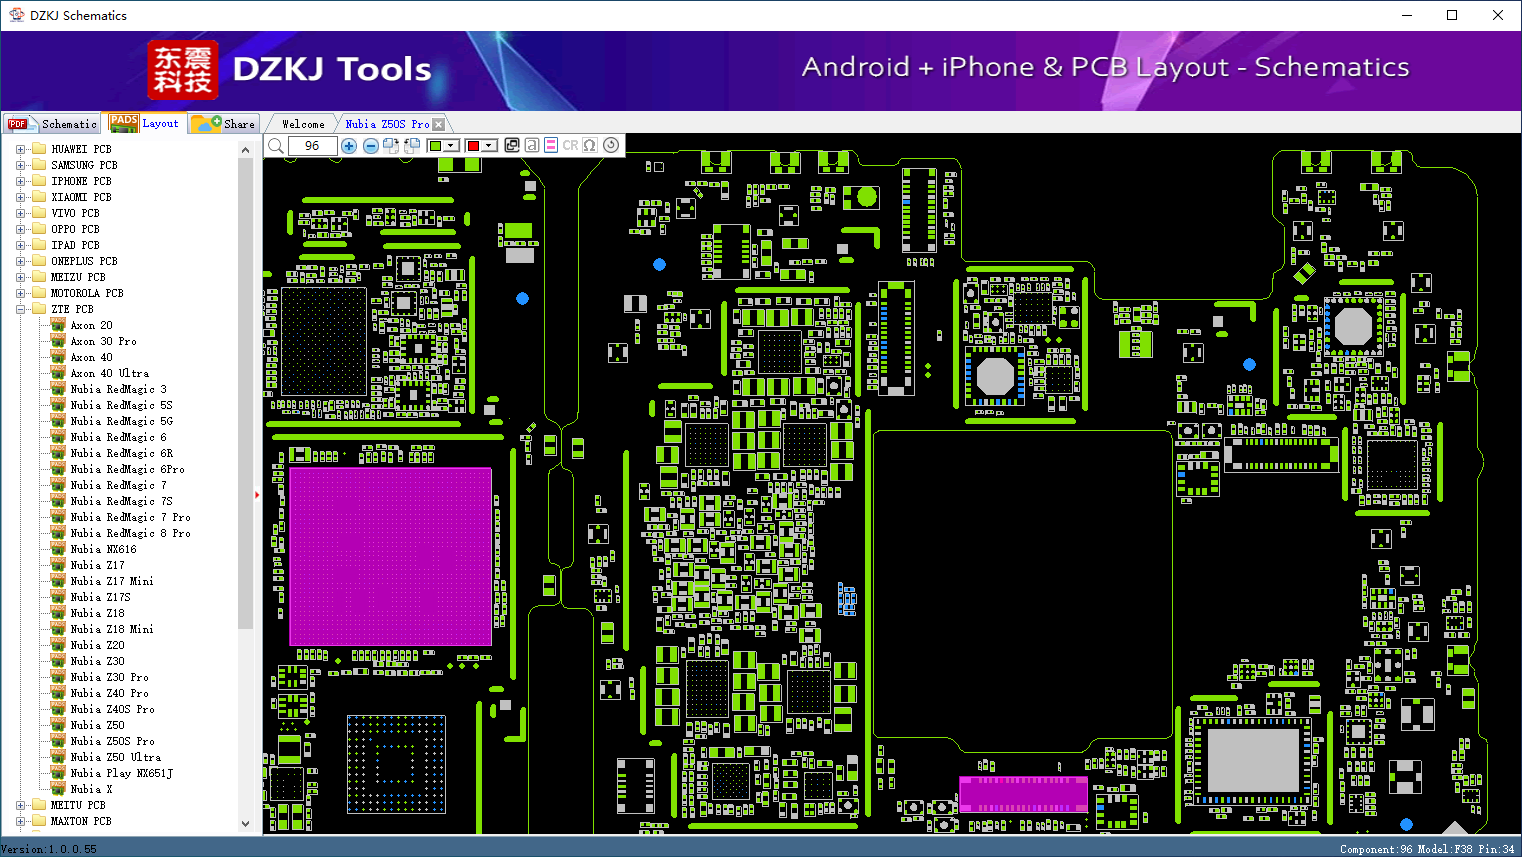Image resolution: width=1522 pixels, height=857 pixels.
Task: Select Nubia NX616 in the tree
Action: point(103,549)
